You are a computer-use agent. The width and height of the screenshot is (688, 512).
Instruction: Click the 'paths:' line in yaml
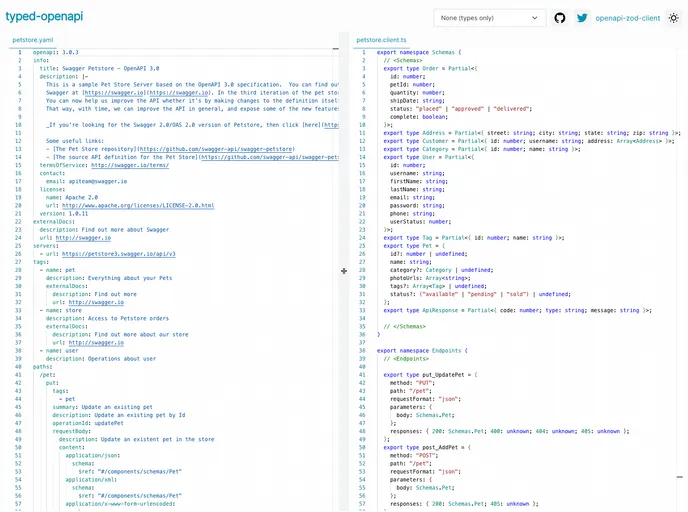click(43, 367)
